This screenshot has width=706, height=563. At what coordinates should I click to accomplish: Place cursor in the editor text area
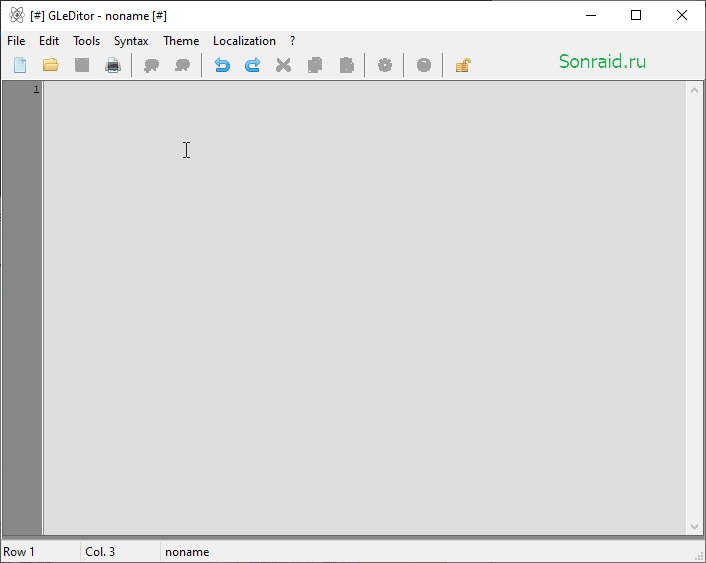pyautogui.click(x=365, y=308)
